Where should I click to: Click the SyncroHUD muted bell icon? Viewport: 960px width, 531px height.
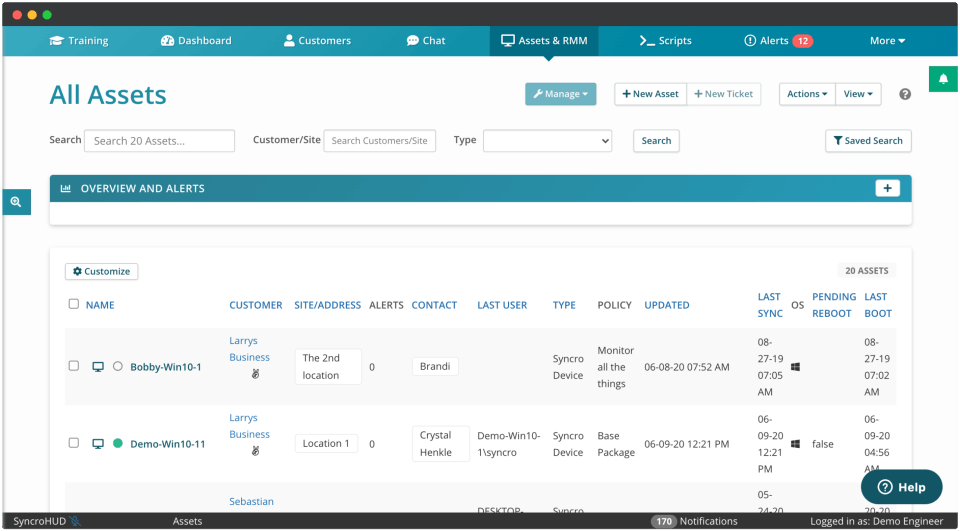click(x=75, y=522)
